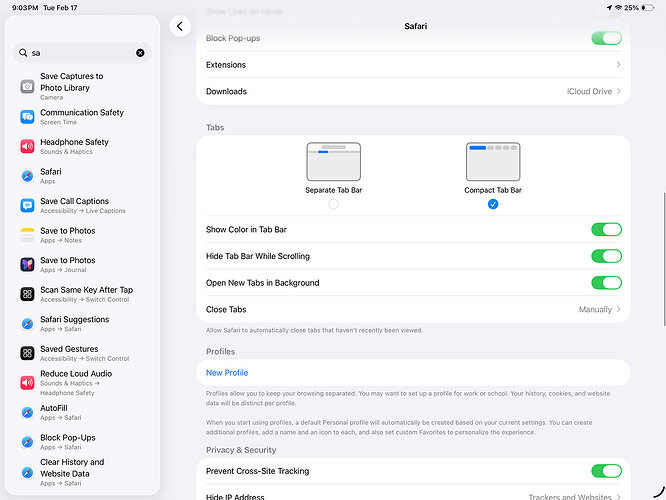The height and width of the screenshot is (500, 666).
Task: Select the Compact Tab Bar checked radio
Action: [493, 204]
